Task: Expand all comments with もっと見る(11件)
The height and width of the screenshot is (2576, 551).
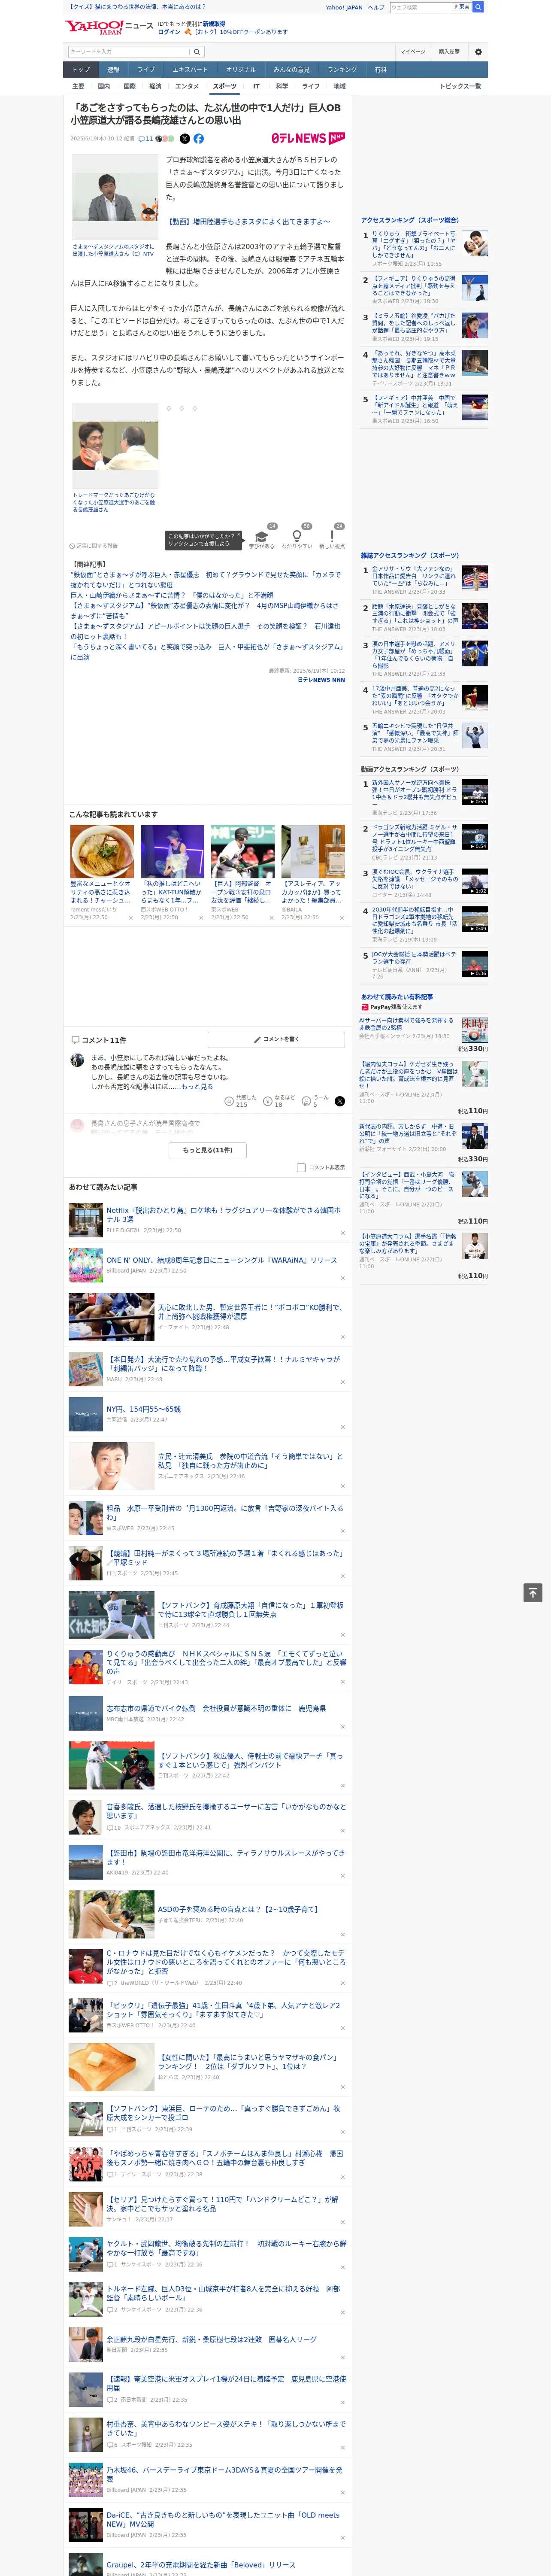Action: coord(208,1150)
